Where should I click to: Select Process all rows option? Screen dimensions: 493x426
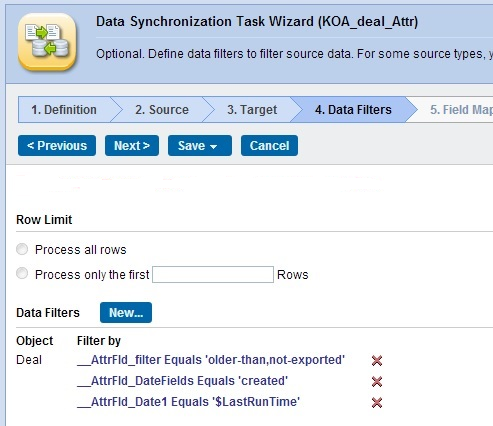[x=22, y=249]
